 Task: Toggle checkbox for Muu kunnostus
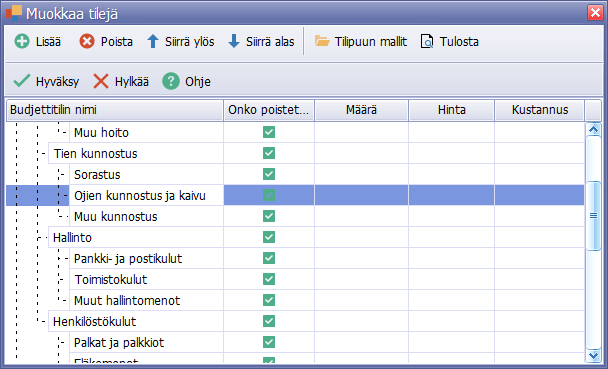pos(269,216)
